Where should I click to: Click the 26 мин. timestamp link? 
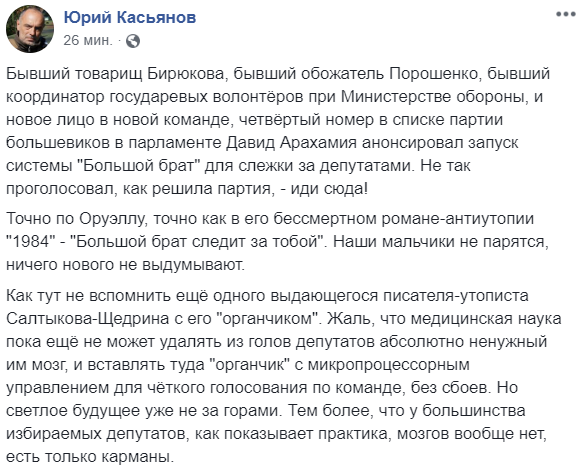coord(88,40)
